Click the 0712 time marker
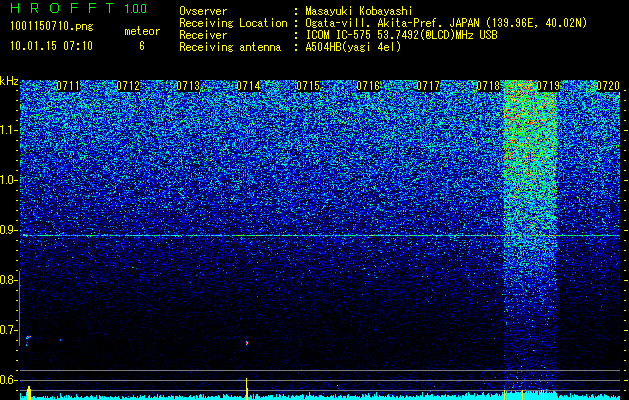Screen dimensions: 629x400 pos(128,86)
